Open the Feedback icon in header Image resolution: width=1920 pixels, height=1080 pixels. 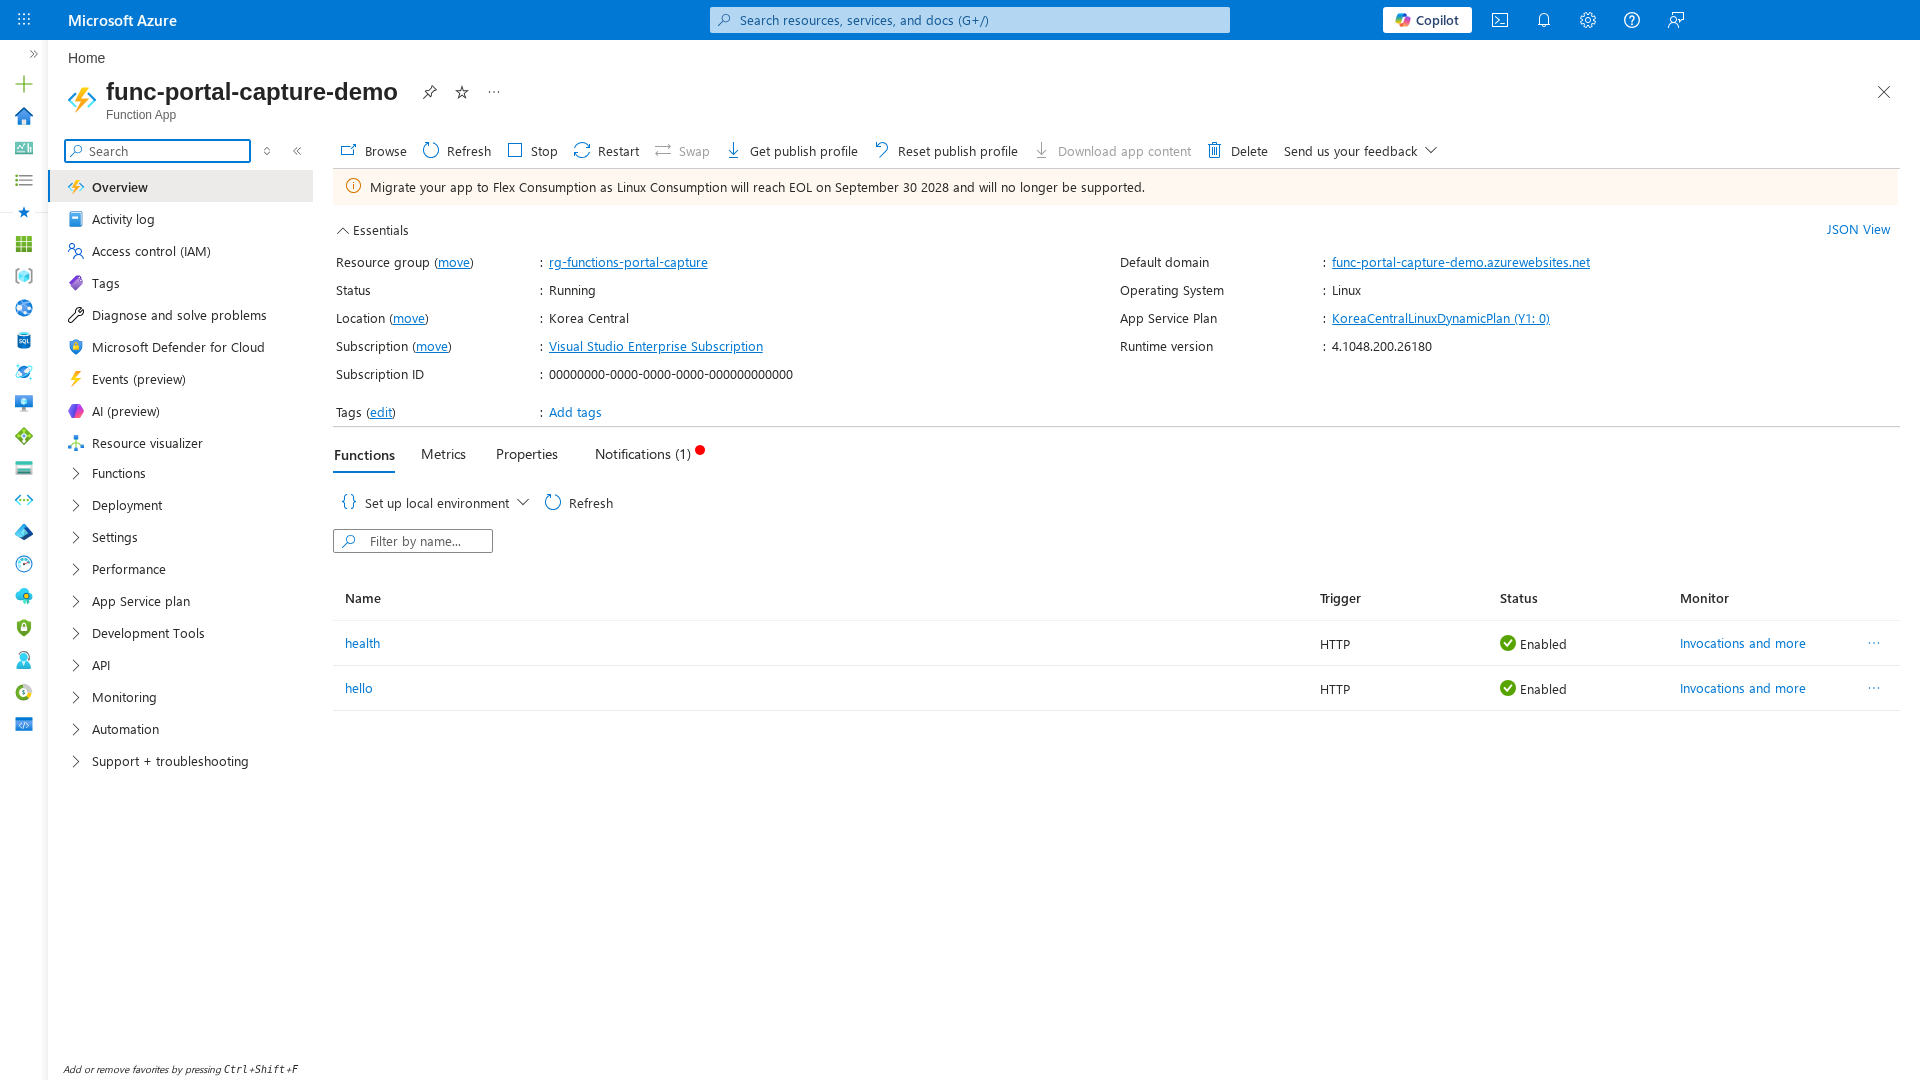1676,20
